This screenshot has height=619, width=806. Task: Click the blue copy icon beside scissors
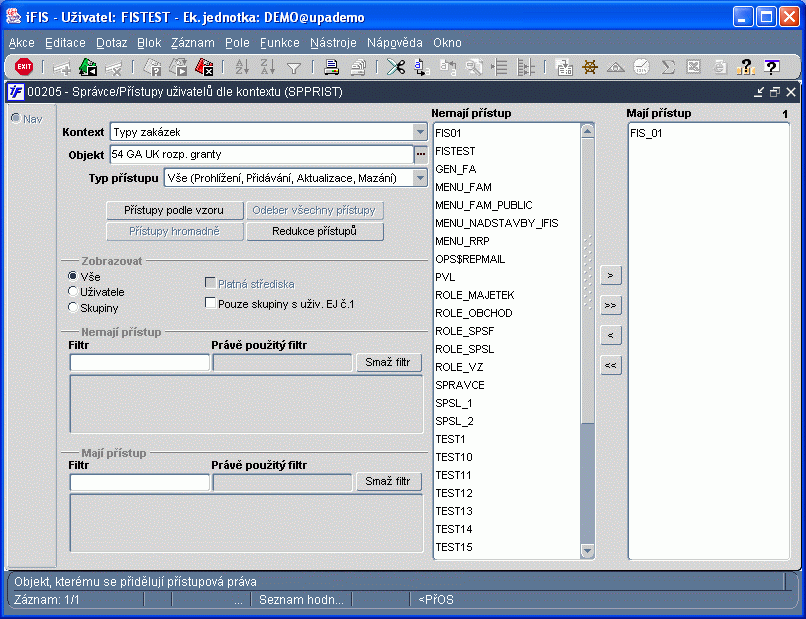coord(422,67)
